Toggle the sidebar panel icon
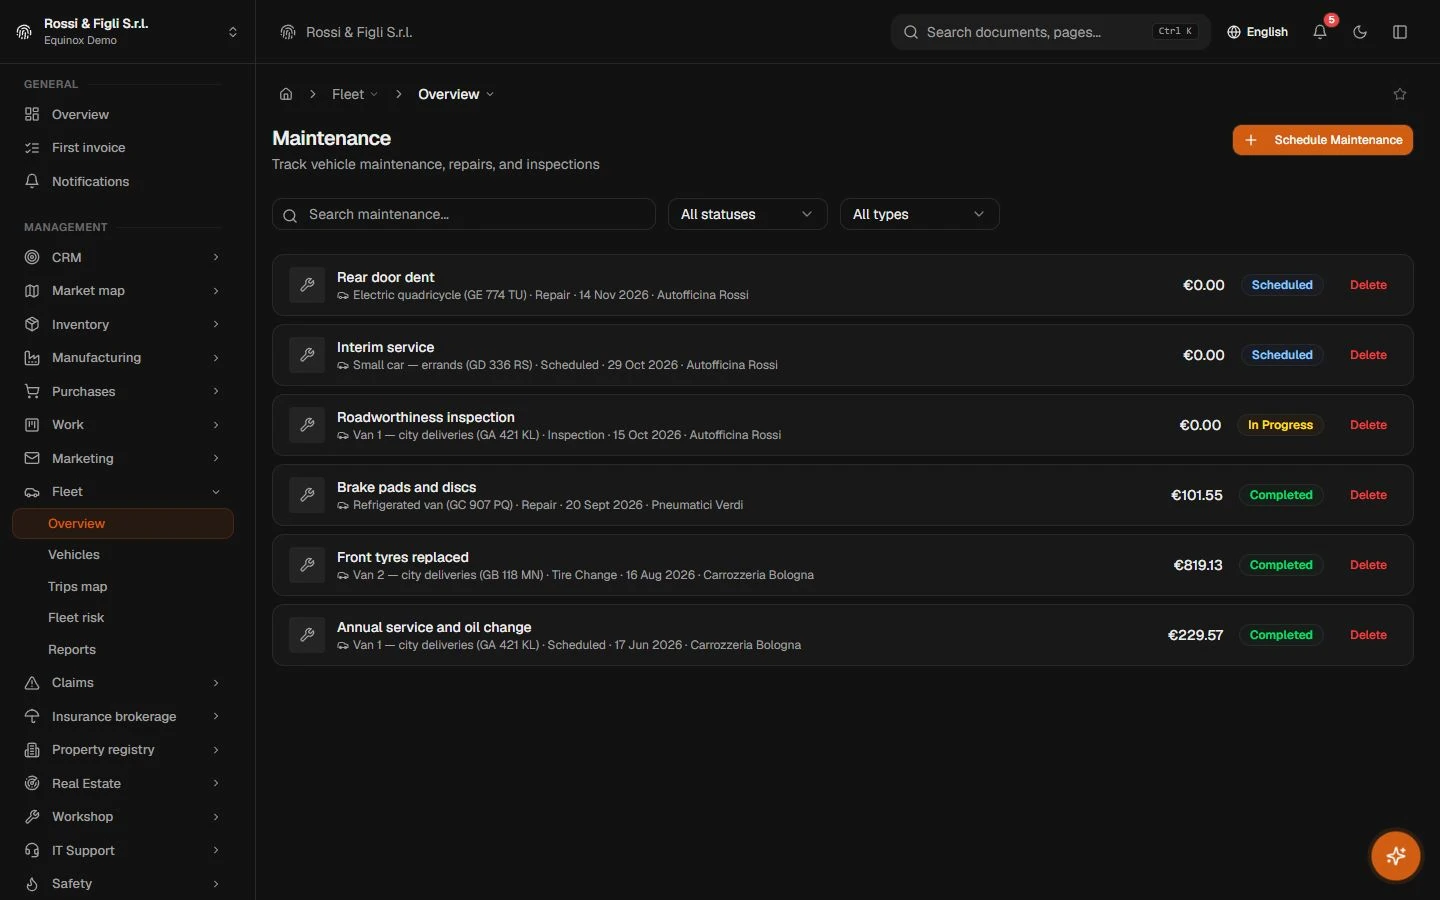Viewport: 1440px width, 900px height. pyautogui.click(x=1400, y=32)
